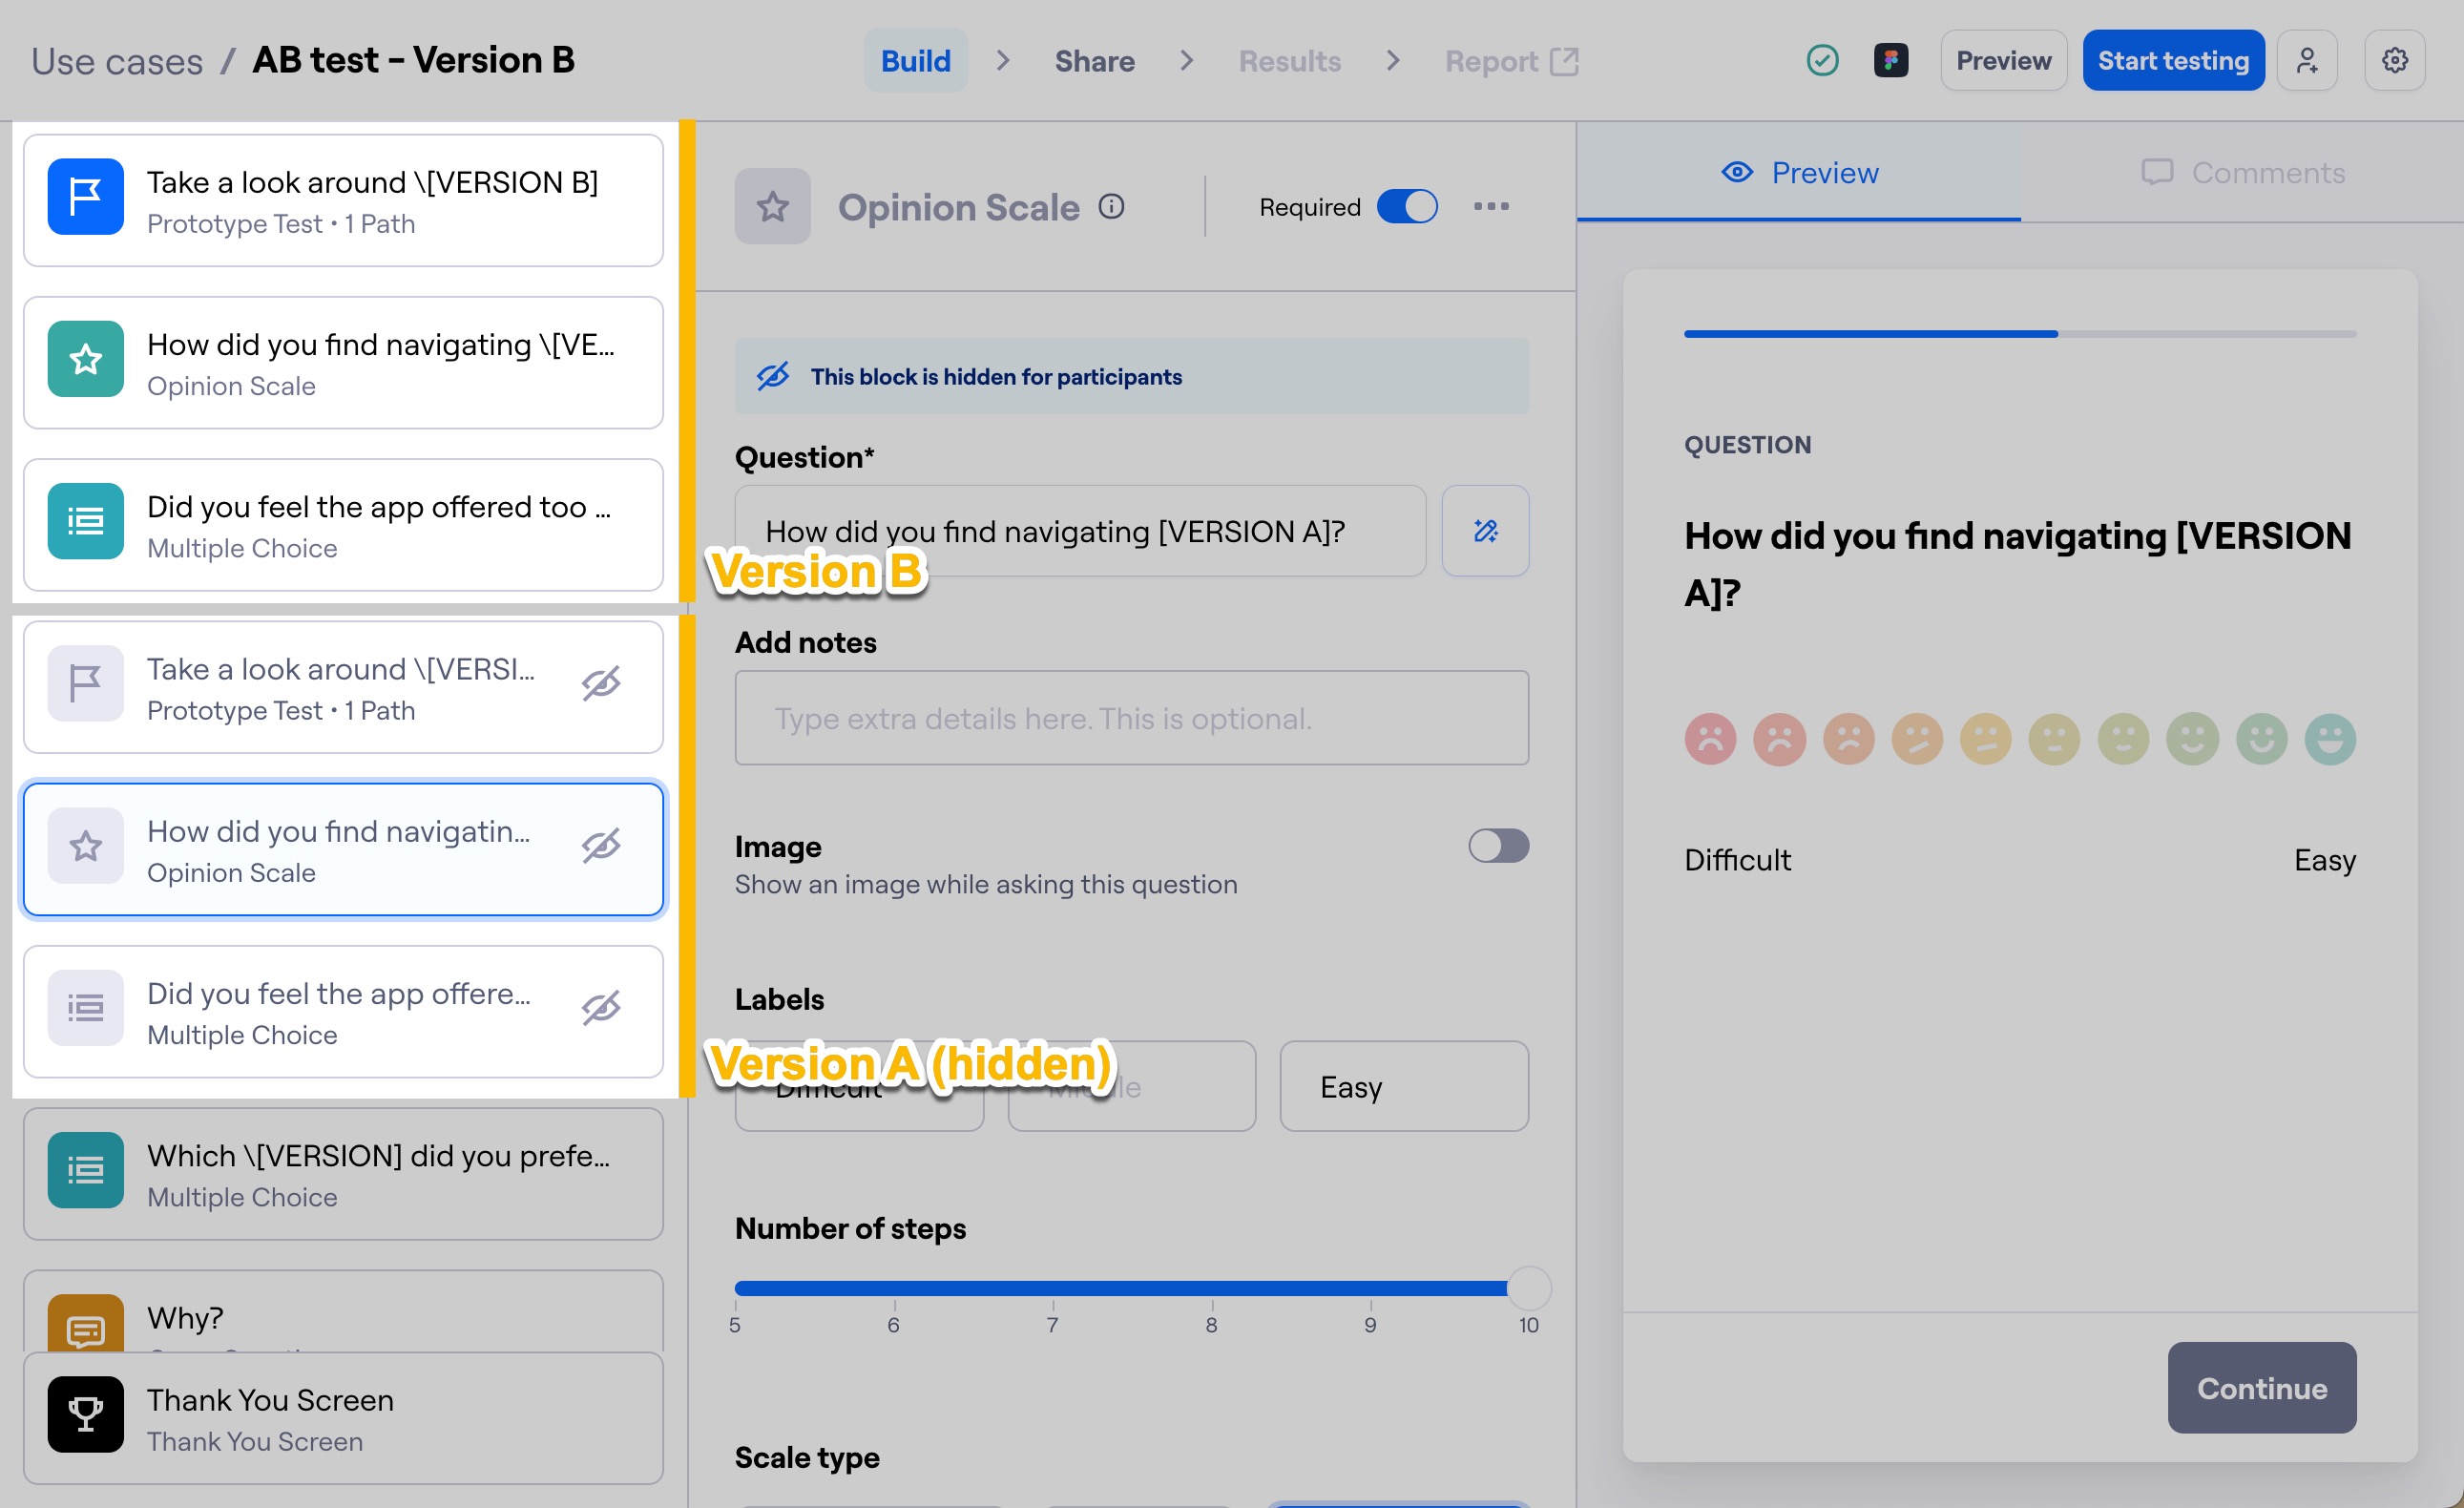Go back to Use cases breadcrumb
Viewport: 2464px width, 1508px height.
117,62
